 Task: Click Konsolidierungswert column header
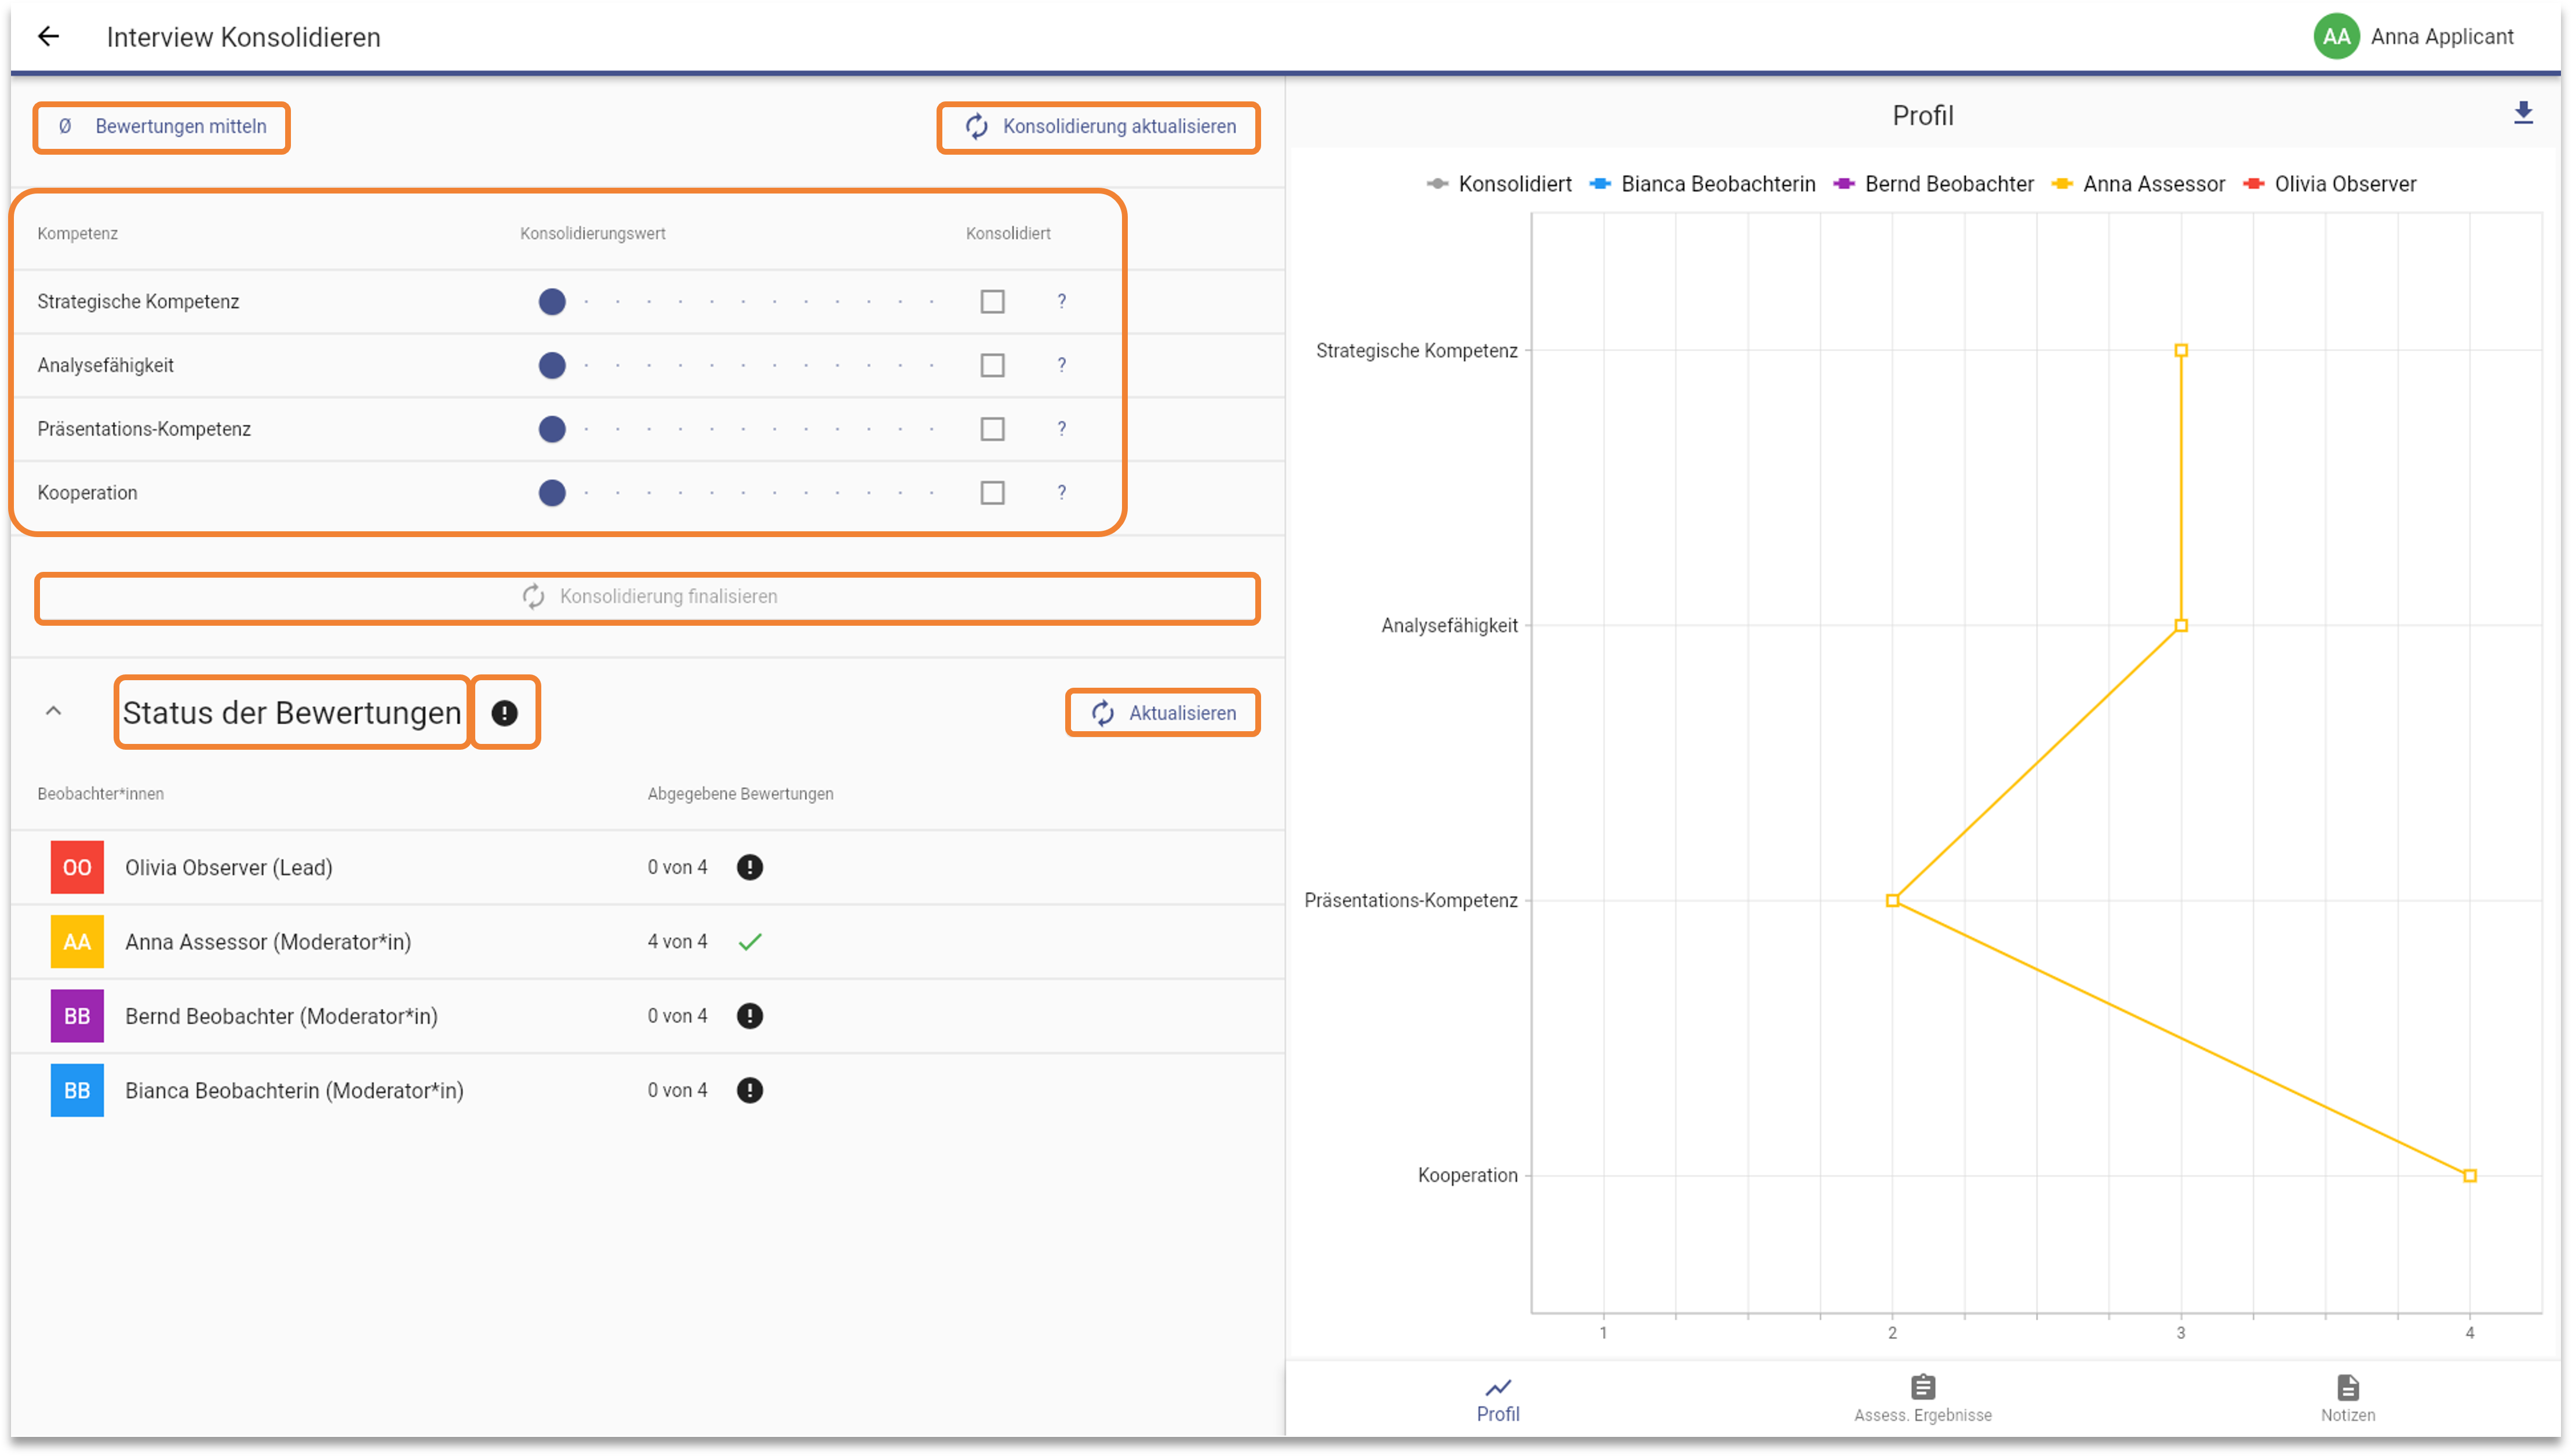(592, 234)
